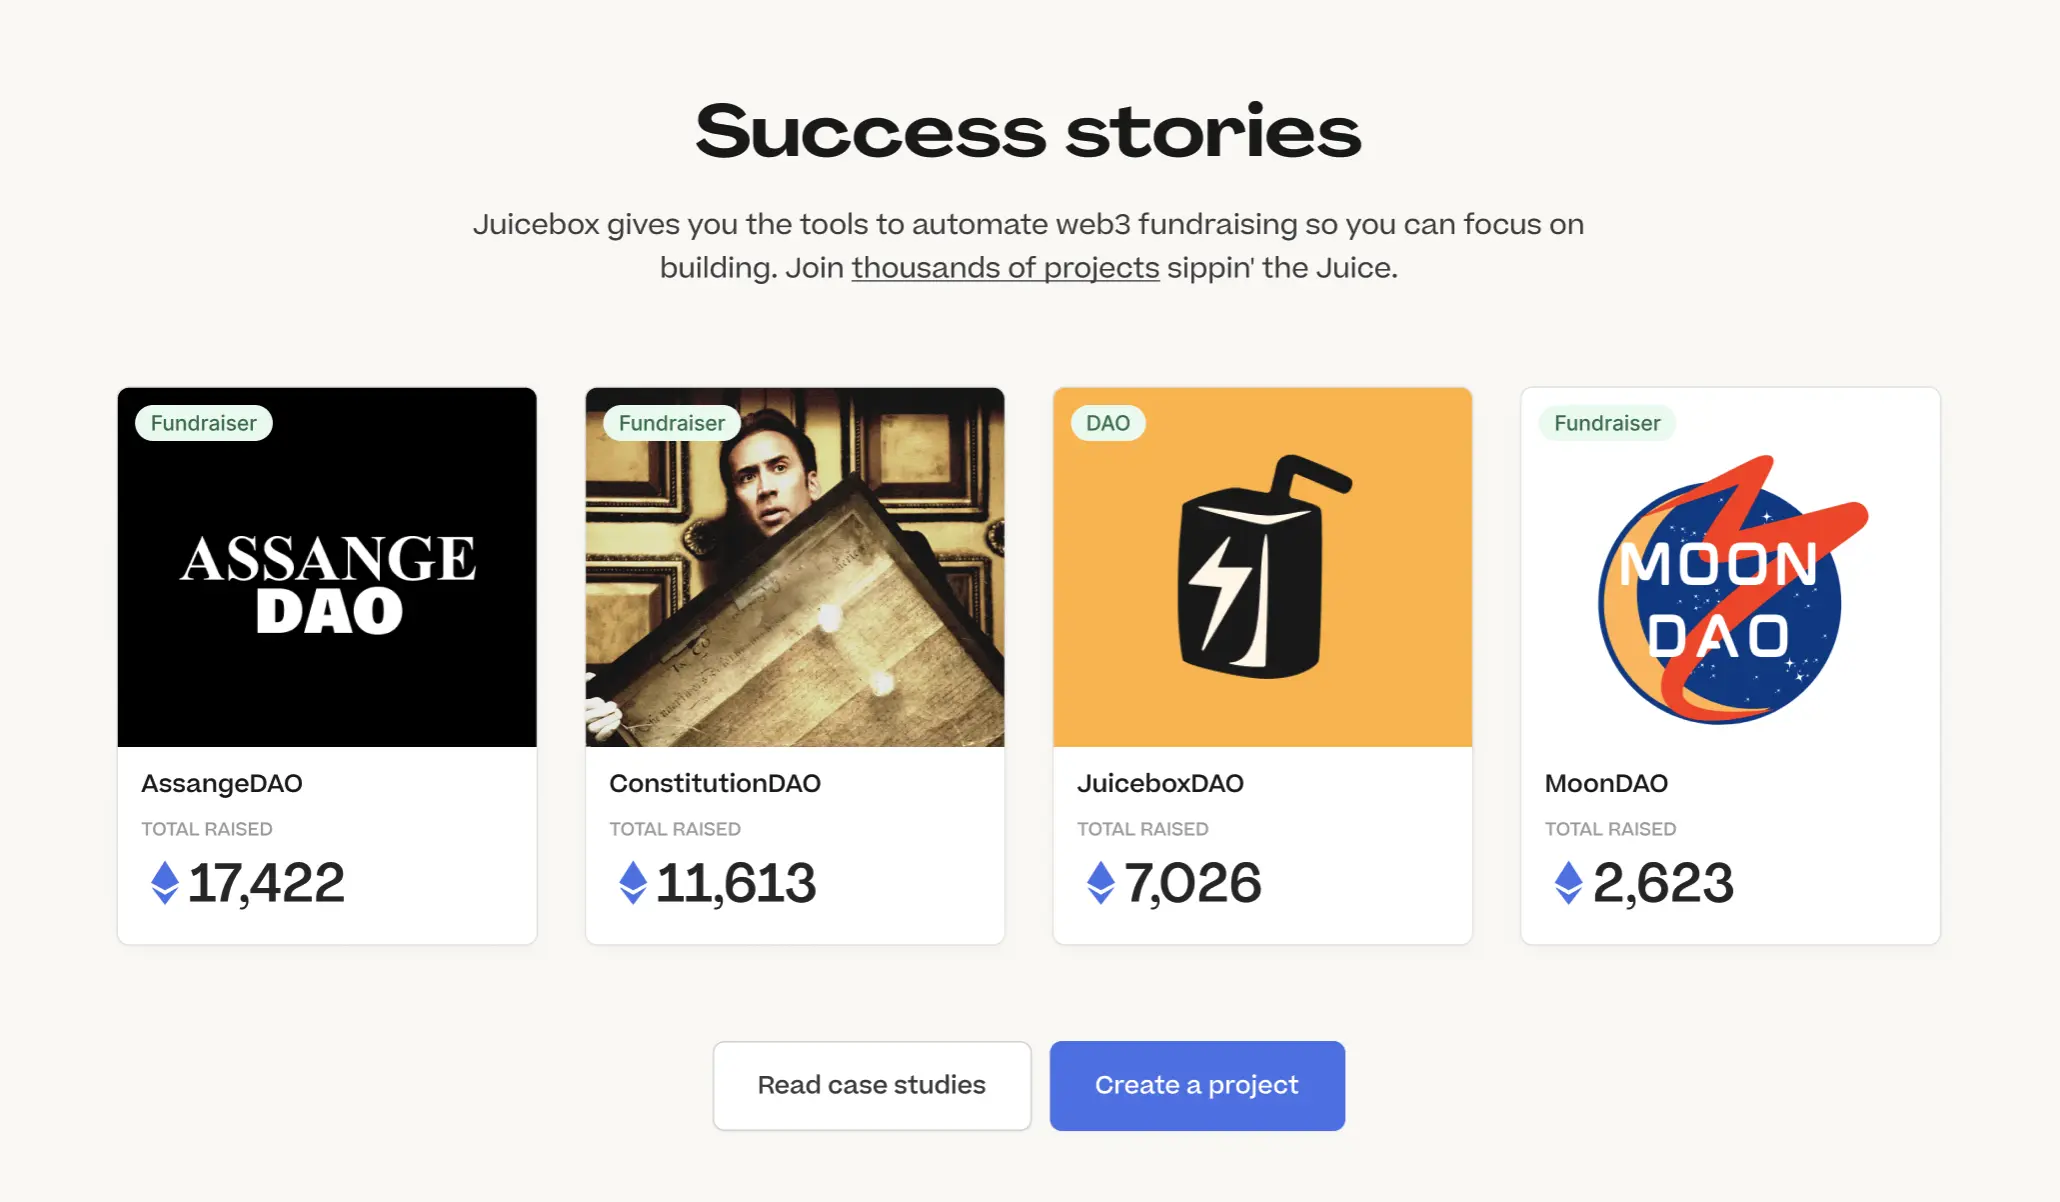
Task: Click the AssangeDAO black logo image
Action: [327, 567]
